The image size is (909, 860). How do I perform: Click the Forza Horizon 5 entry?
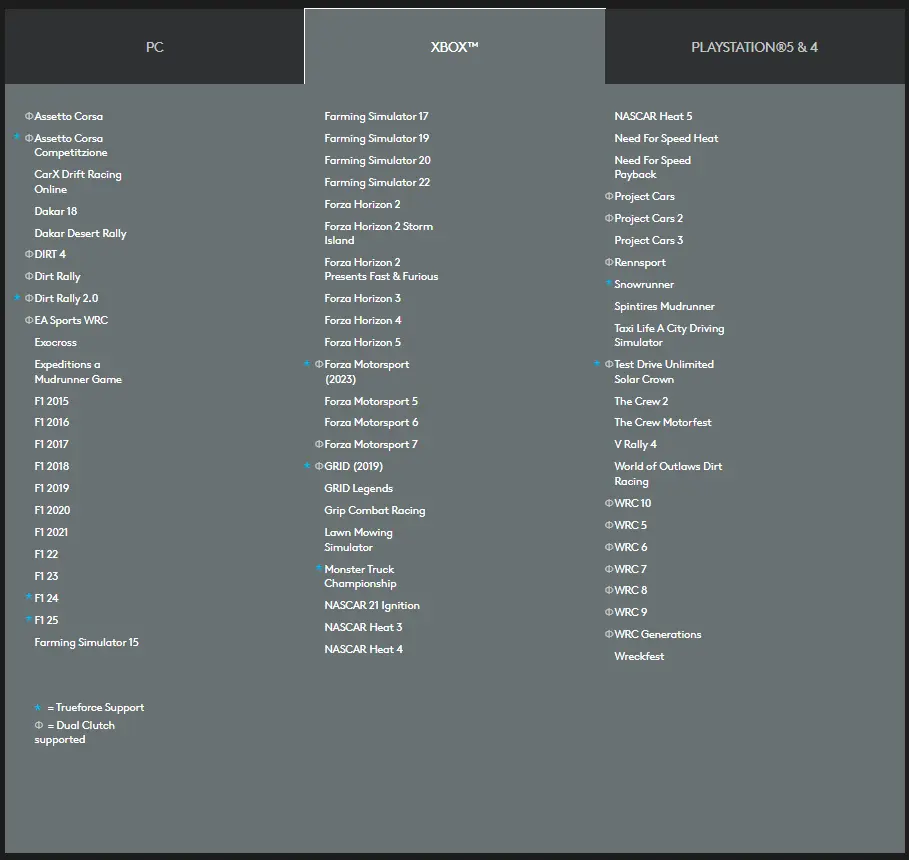362,343
